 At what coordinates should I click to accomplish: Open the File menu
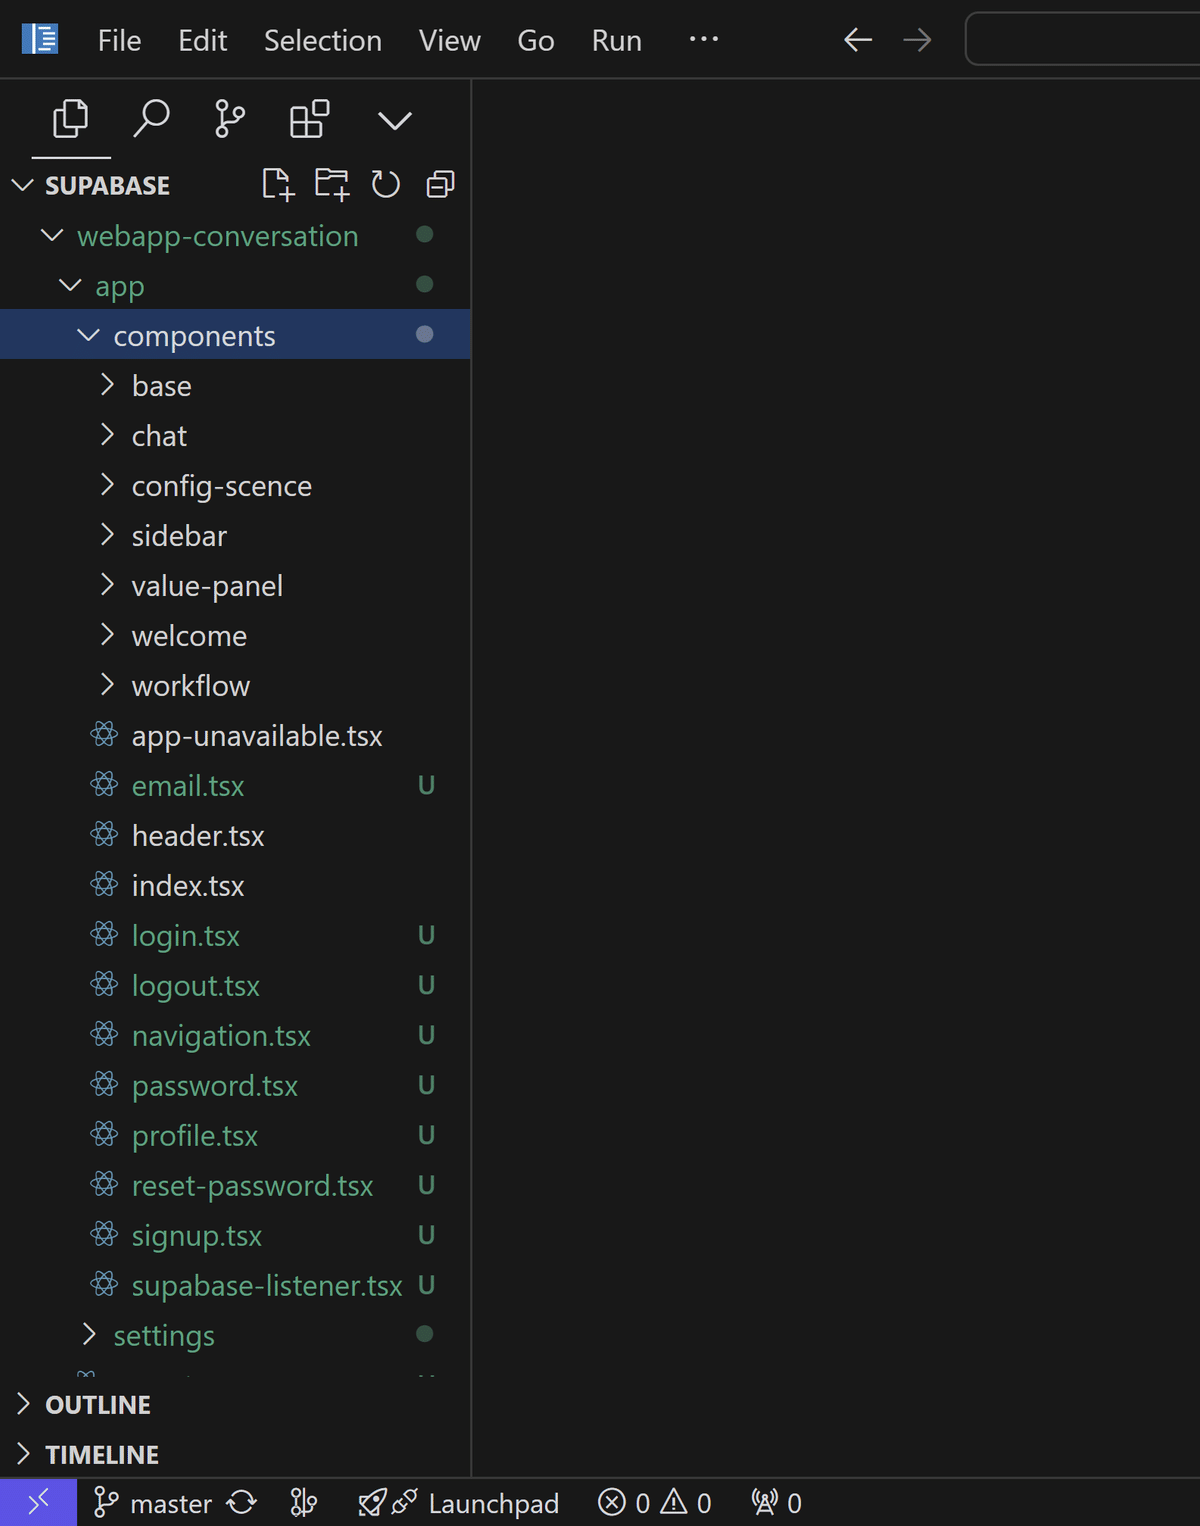tap(119, 40)
